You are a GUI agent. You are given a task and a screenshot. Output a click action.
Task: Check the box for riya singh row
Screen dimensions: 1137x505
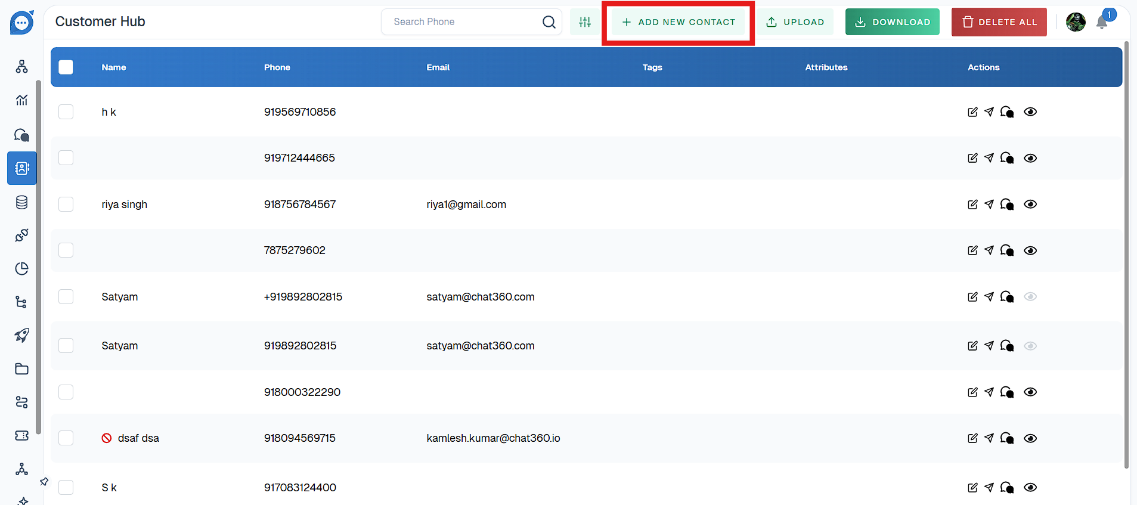click(x=66, y=204)
